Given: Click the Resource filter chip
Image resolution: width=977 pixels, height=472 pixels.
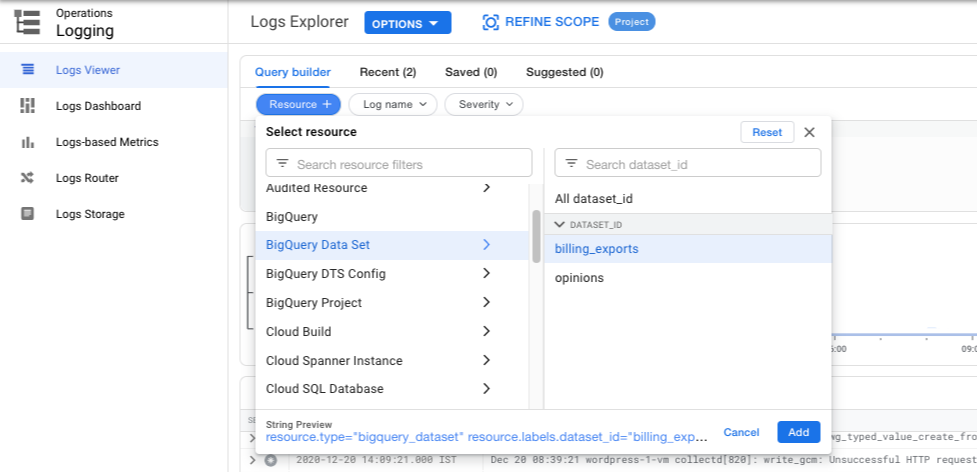Looking at the screenshot, I should click(298, 105).
